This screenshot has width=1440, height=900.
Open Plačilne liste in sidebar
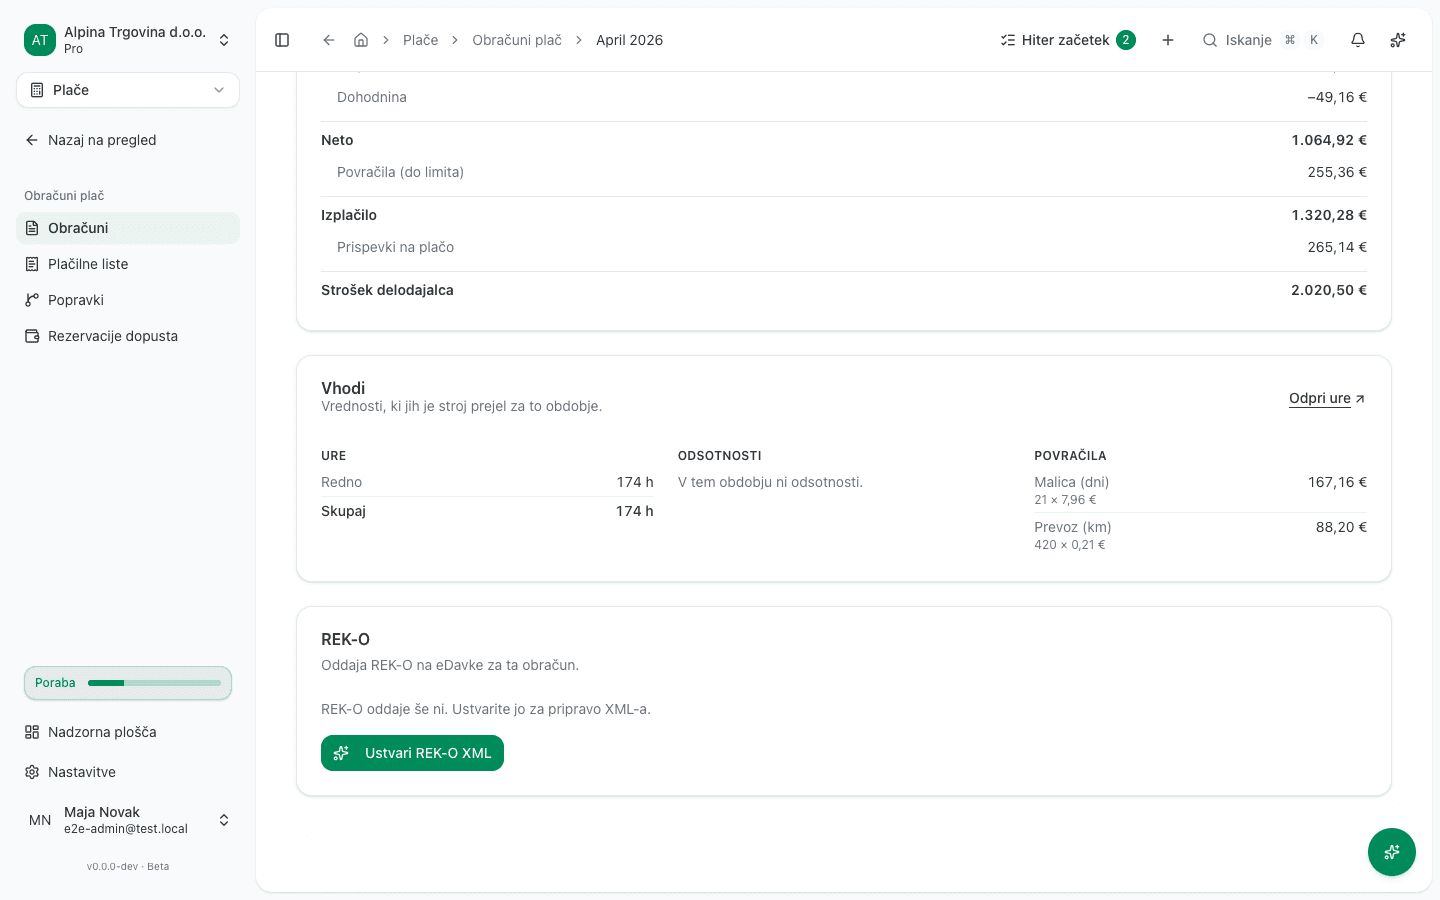click(128, 264)
